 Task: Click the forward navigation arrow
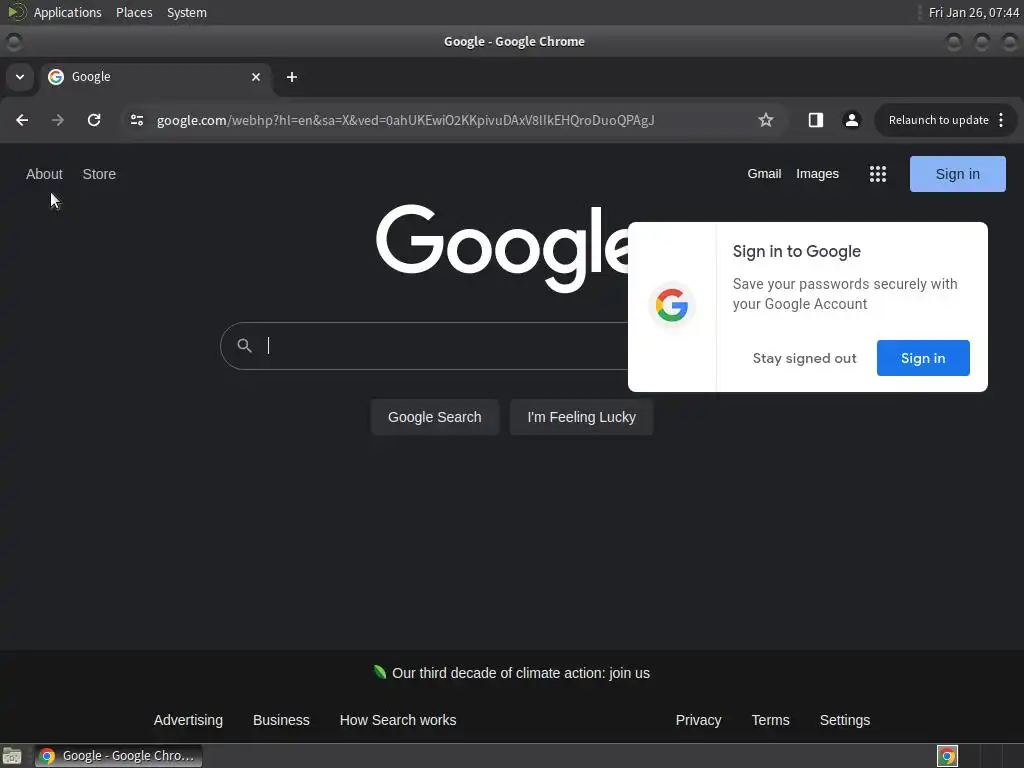point(57,120)
